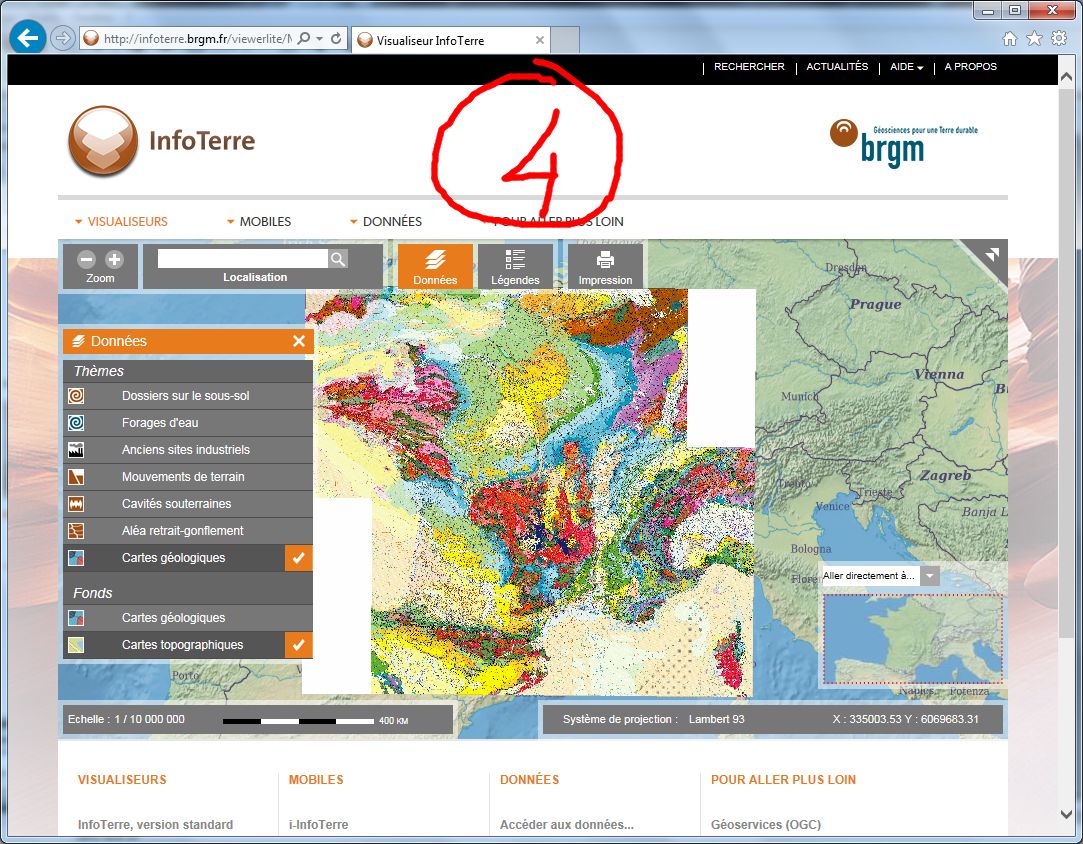This screenshot has width=1083, height=844.
Task: Show the Légendes panel
Action: (515, 266)
